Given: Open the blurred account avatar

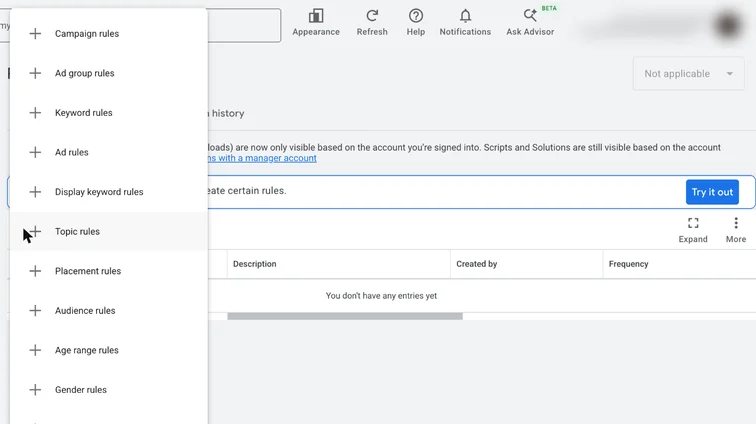Looking at the screenshot, I should click(728, 24).
